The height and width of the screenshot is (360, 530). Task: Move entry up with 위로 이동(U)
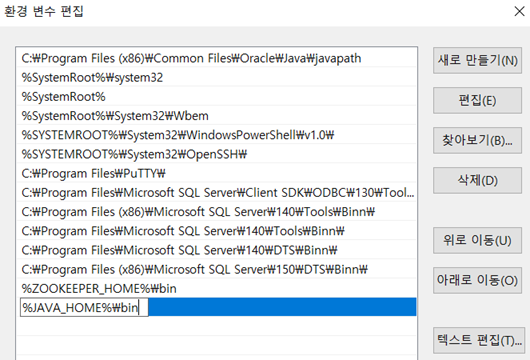click(477, 240)
